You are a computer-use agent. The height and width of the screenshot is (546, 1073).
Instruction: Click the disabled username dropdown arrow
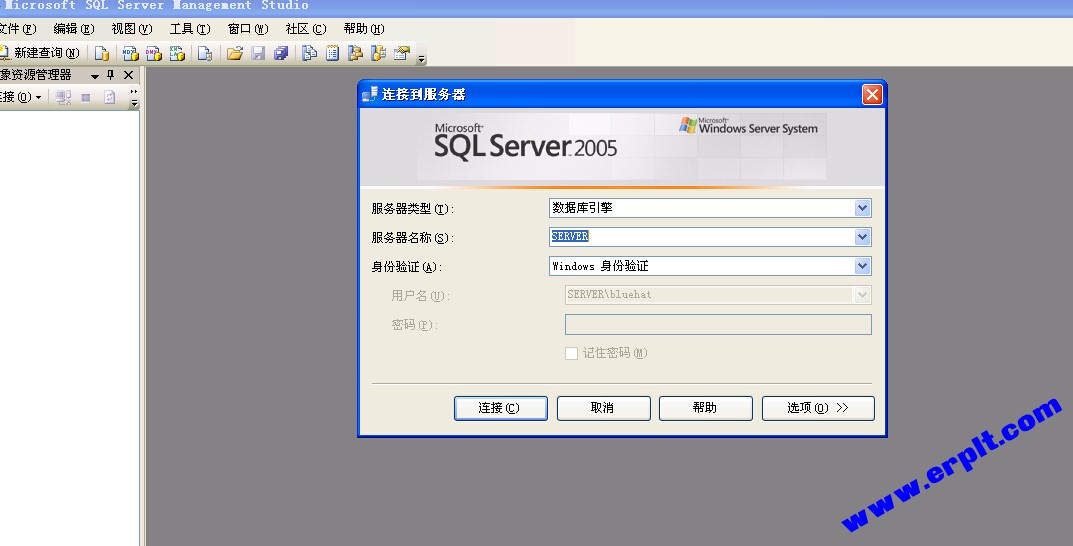862,295
